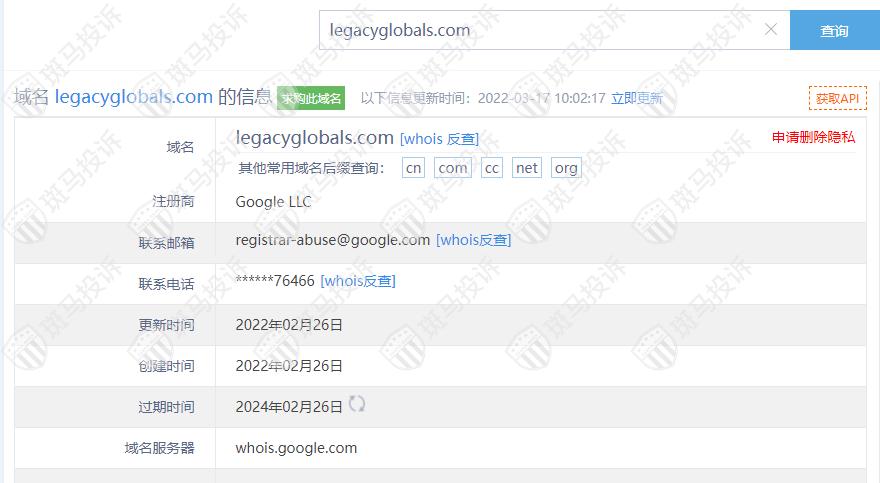Select the net domain suffix box
This screenshot has height=483, width=880.
pos(527,168)
